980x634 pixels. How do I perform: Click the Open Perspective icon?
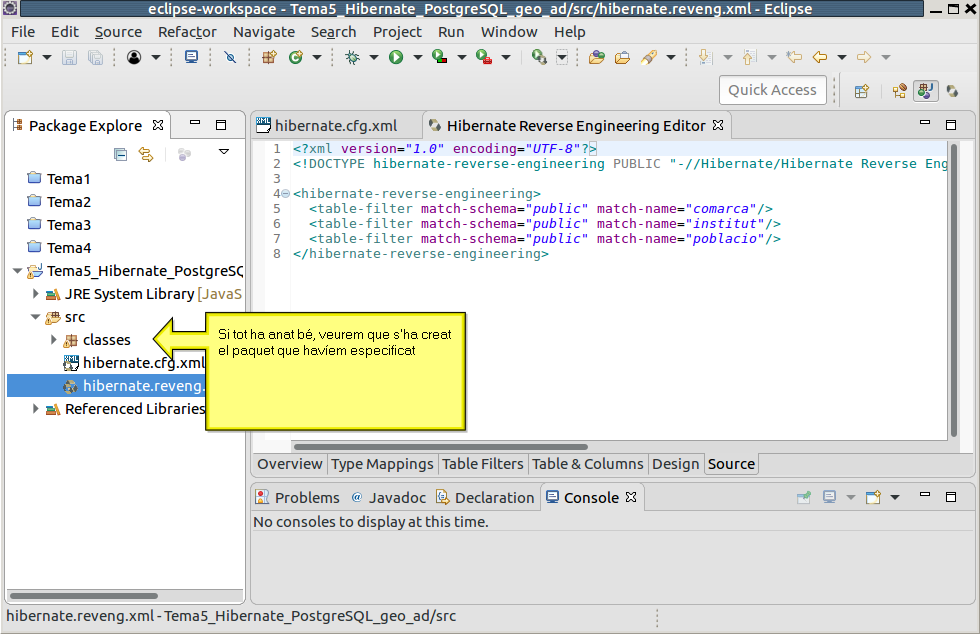point(862,91)
